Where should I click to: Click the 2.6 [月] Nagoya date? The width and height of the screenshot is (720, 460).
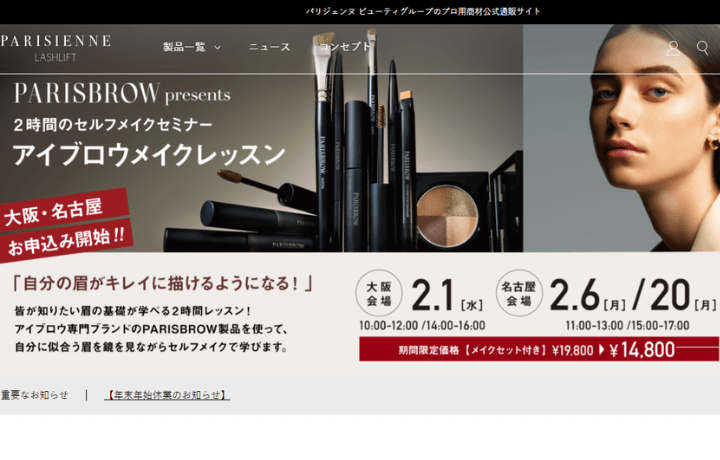(588, 295)
